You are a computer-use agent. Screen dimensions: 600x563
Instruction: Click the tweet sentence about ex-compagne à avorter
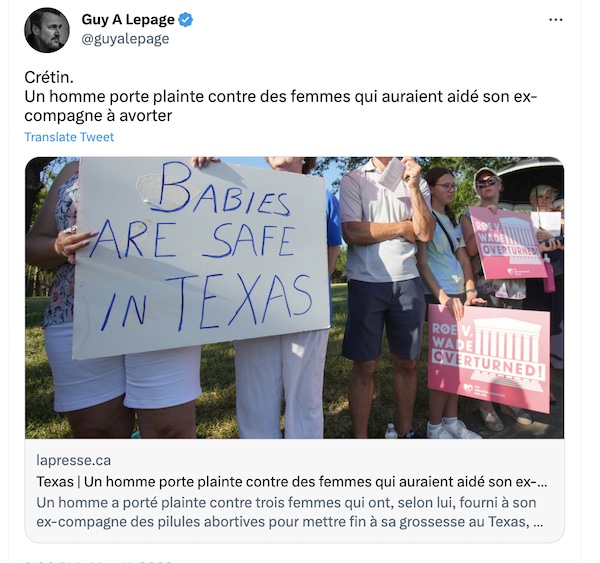coord(281,106)
